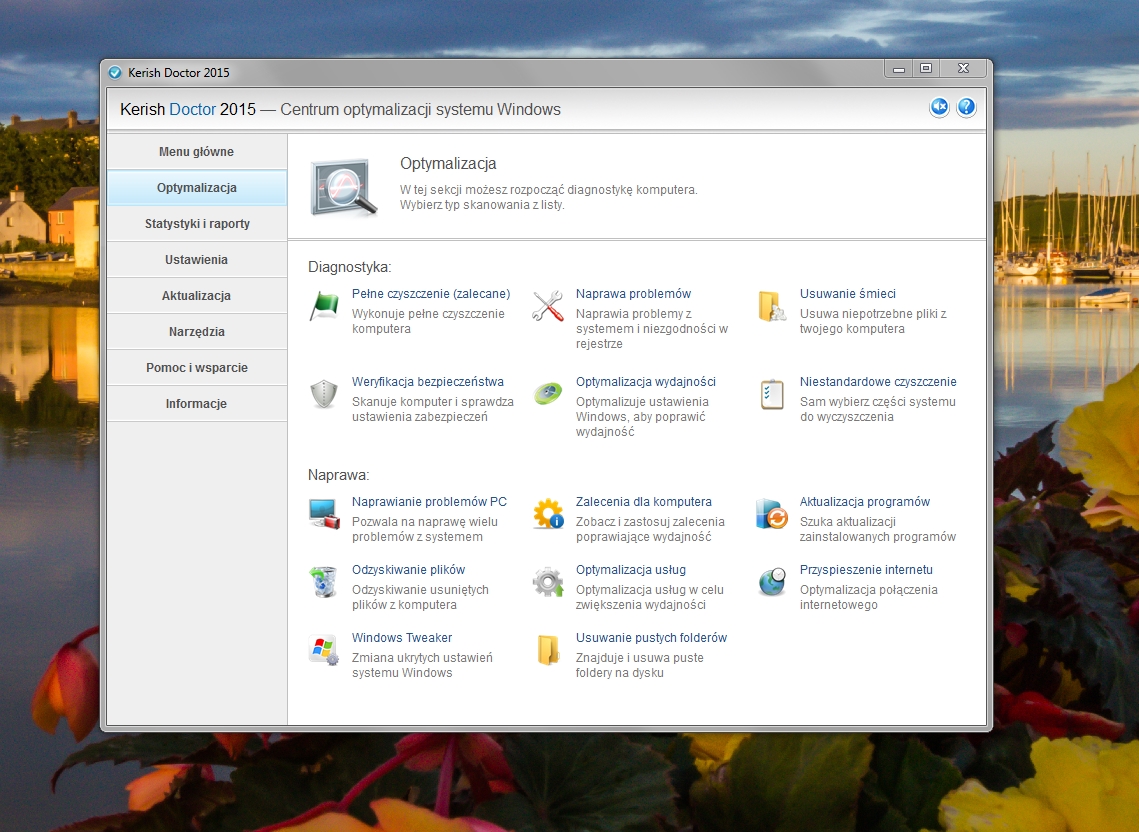Click the Naprawa: section heading

[x=339, y=474]
